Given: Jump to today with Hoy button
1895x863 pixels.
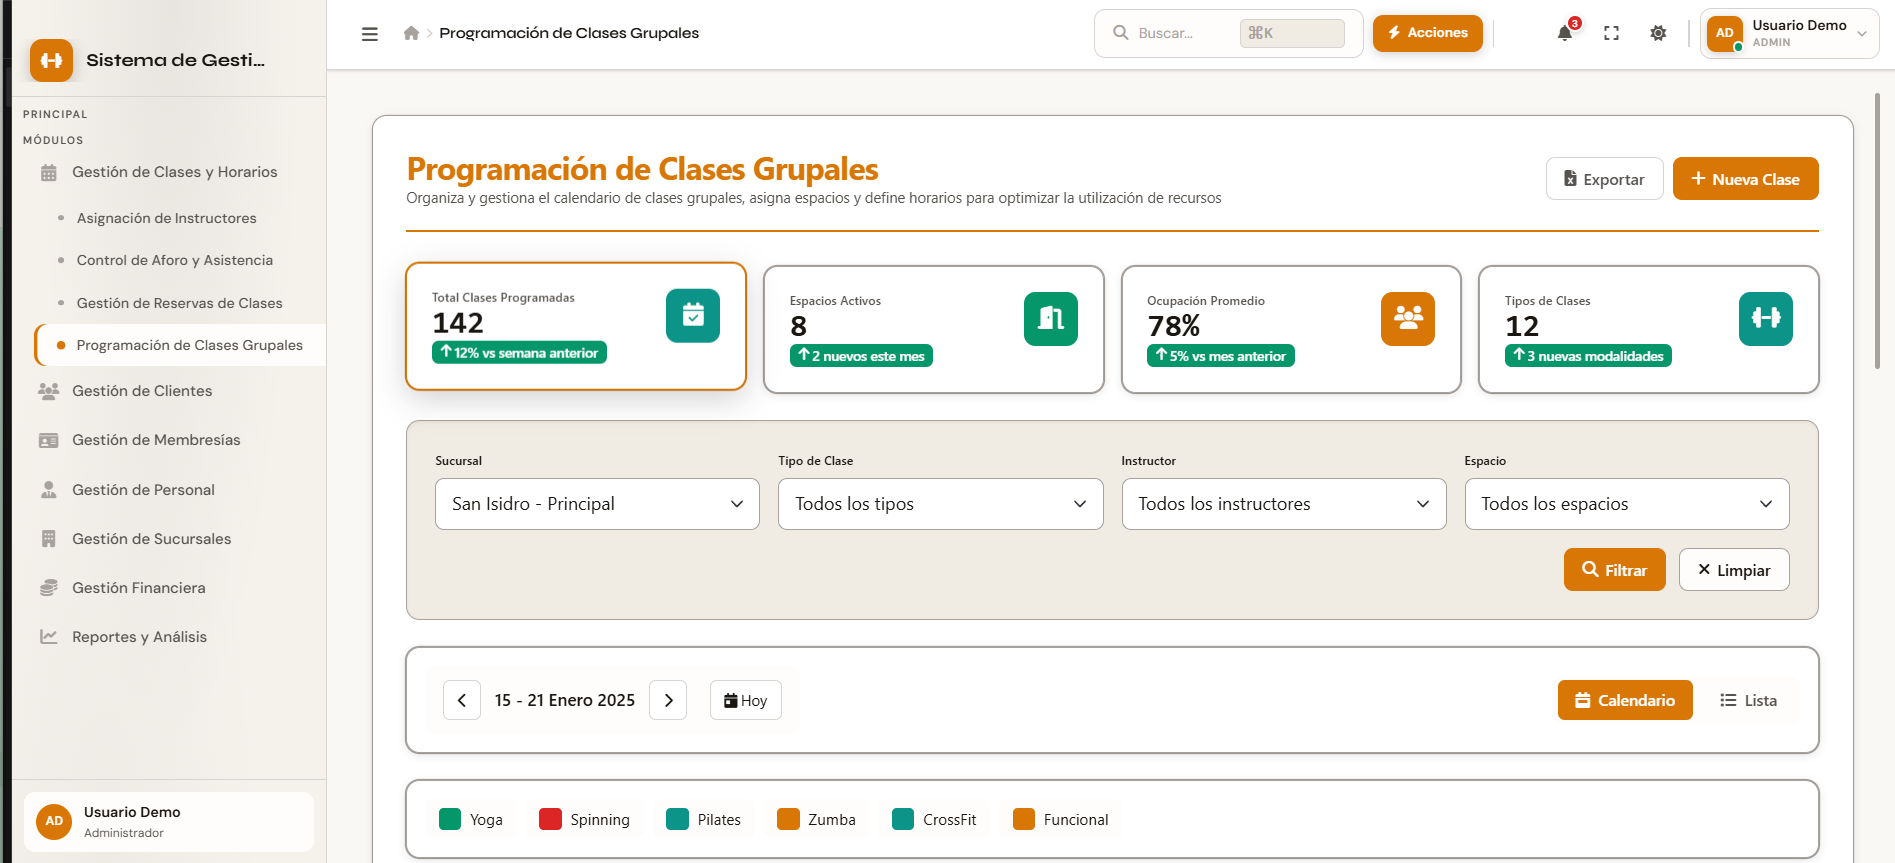Looking at the screenshot, I should (746, 700).
